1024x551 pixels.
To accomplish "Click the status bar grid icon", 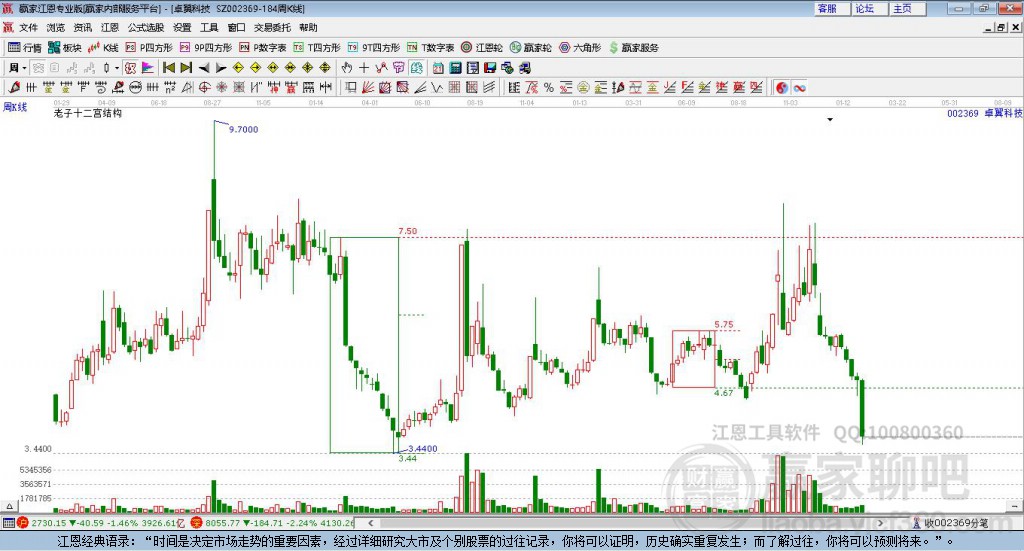I will (x=8, y=523).
